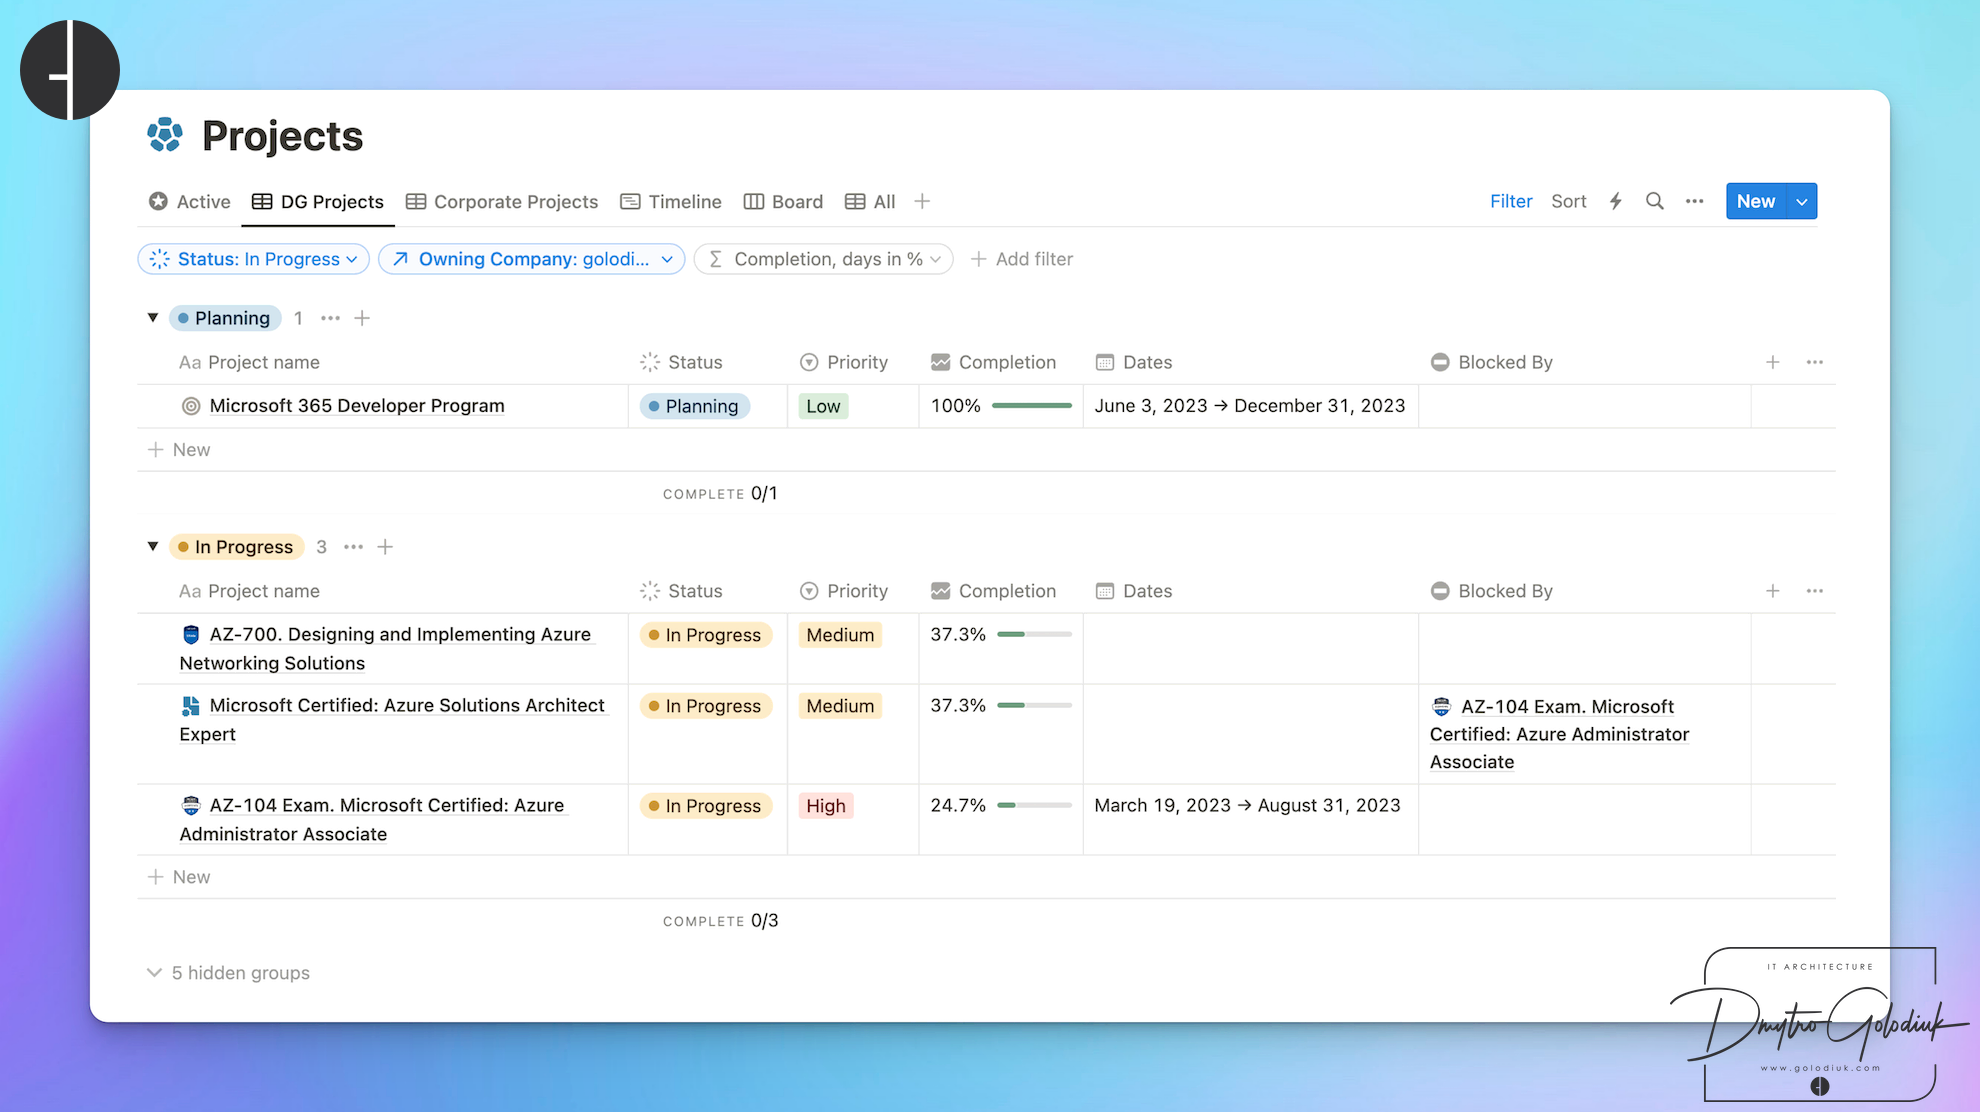Open Planning table column options ellipsis

pos(1814,362)
